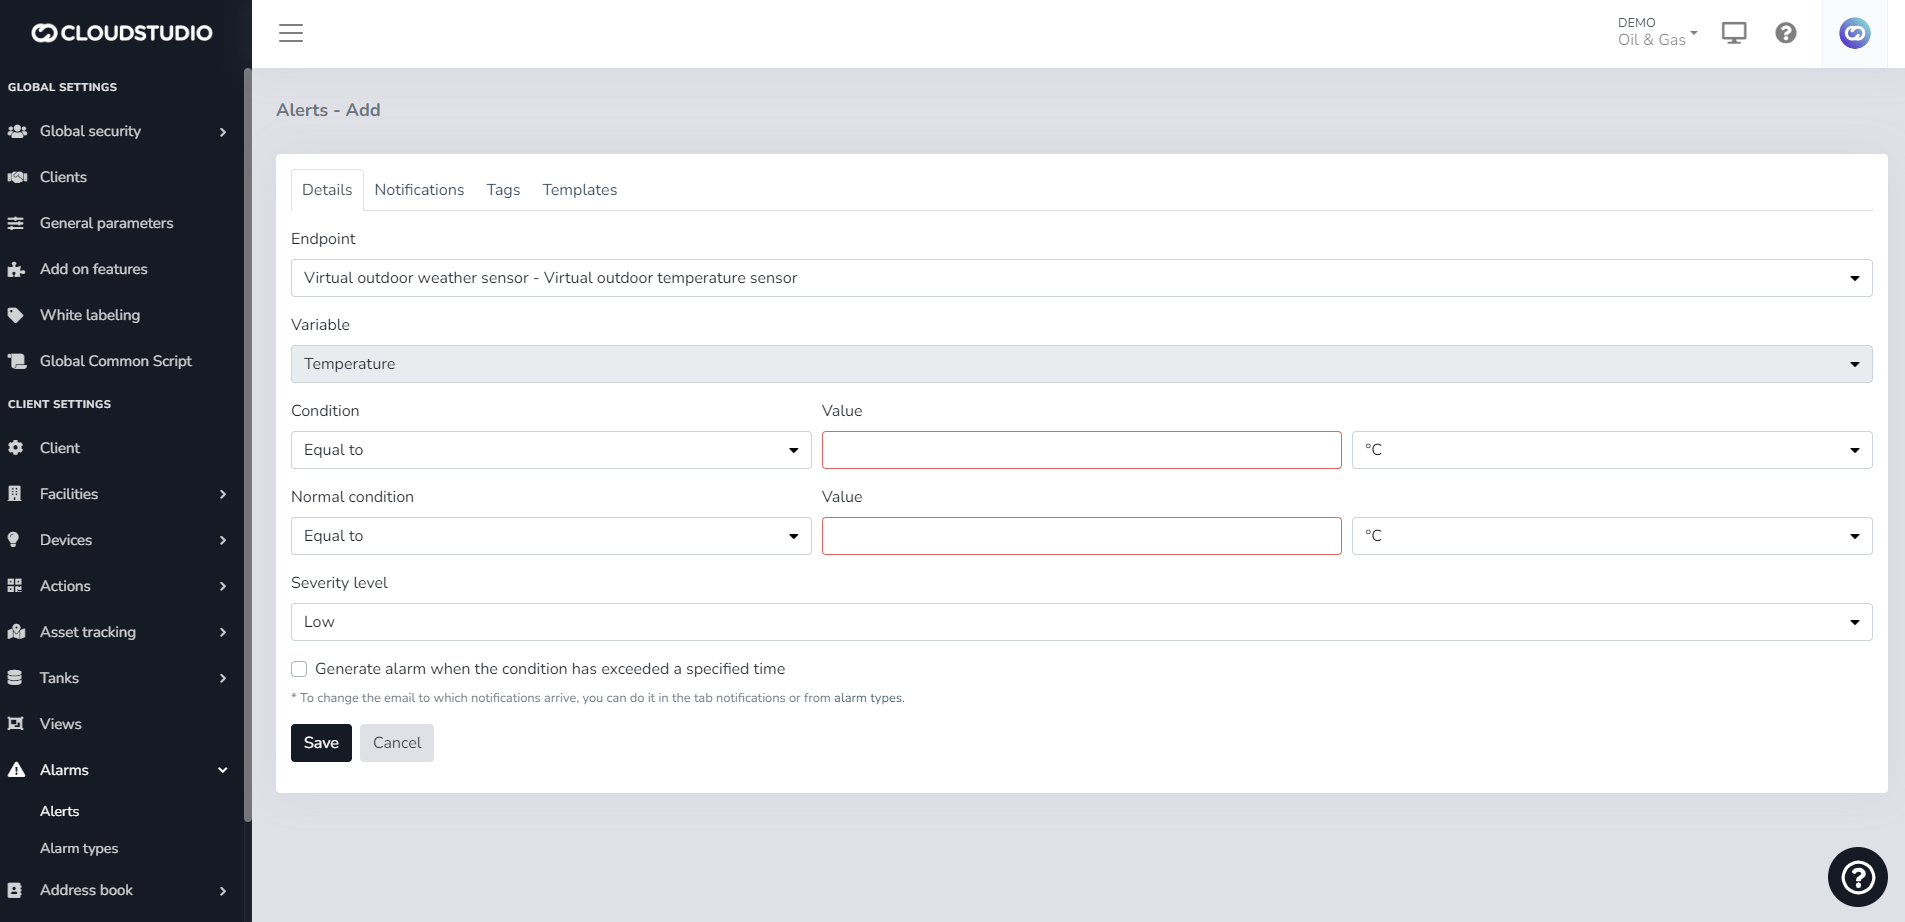Open the Severity level dropdown
The width and height of the screenshot is (1905, 922).
pos(1080,622)
